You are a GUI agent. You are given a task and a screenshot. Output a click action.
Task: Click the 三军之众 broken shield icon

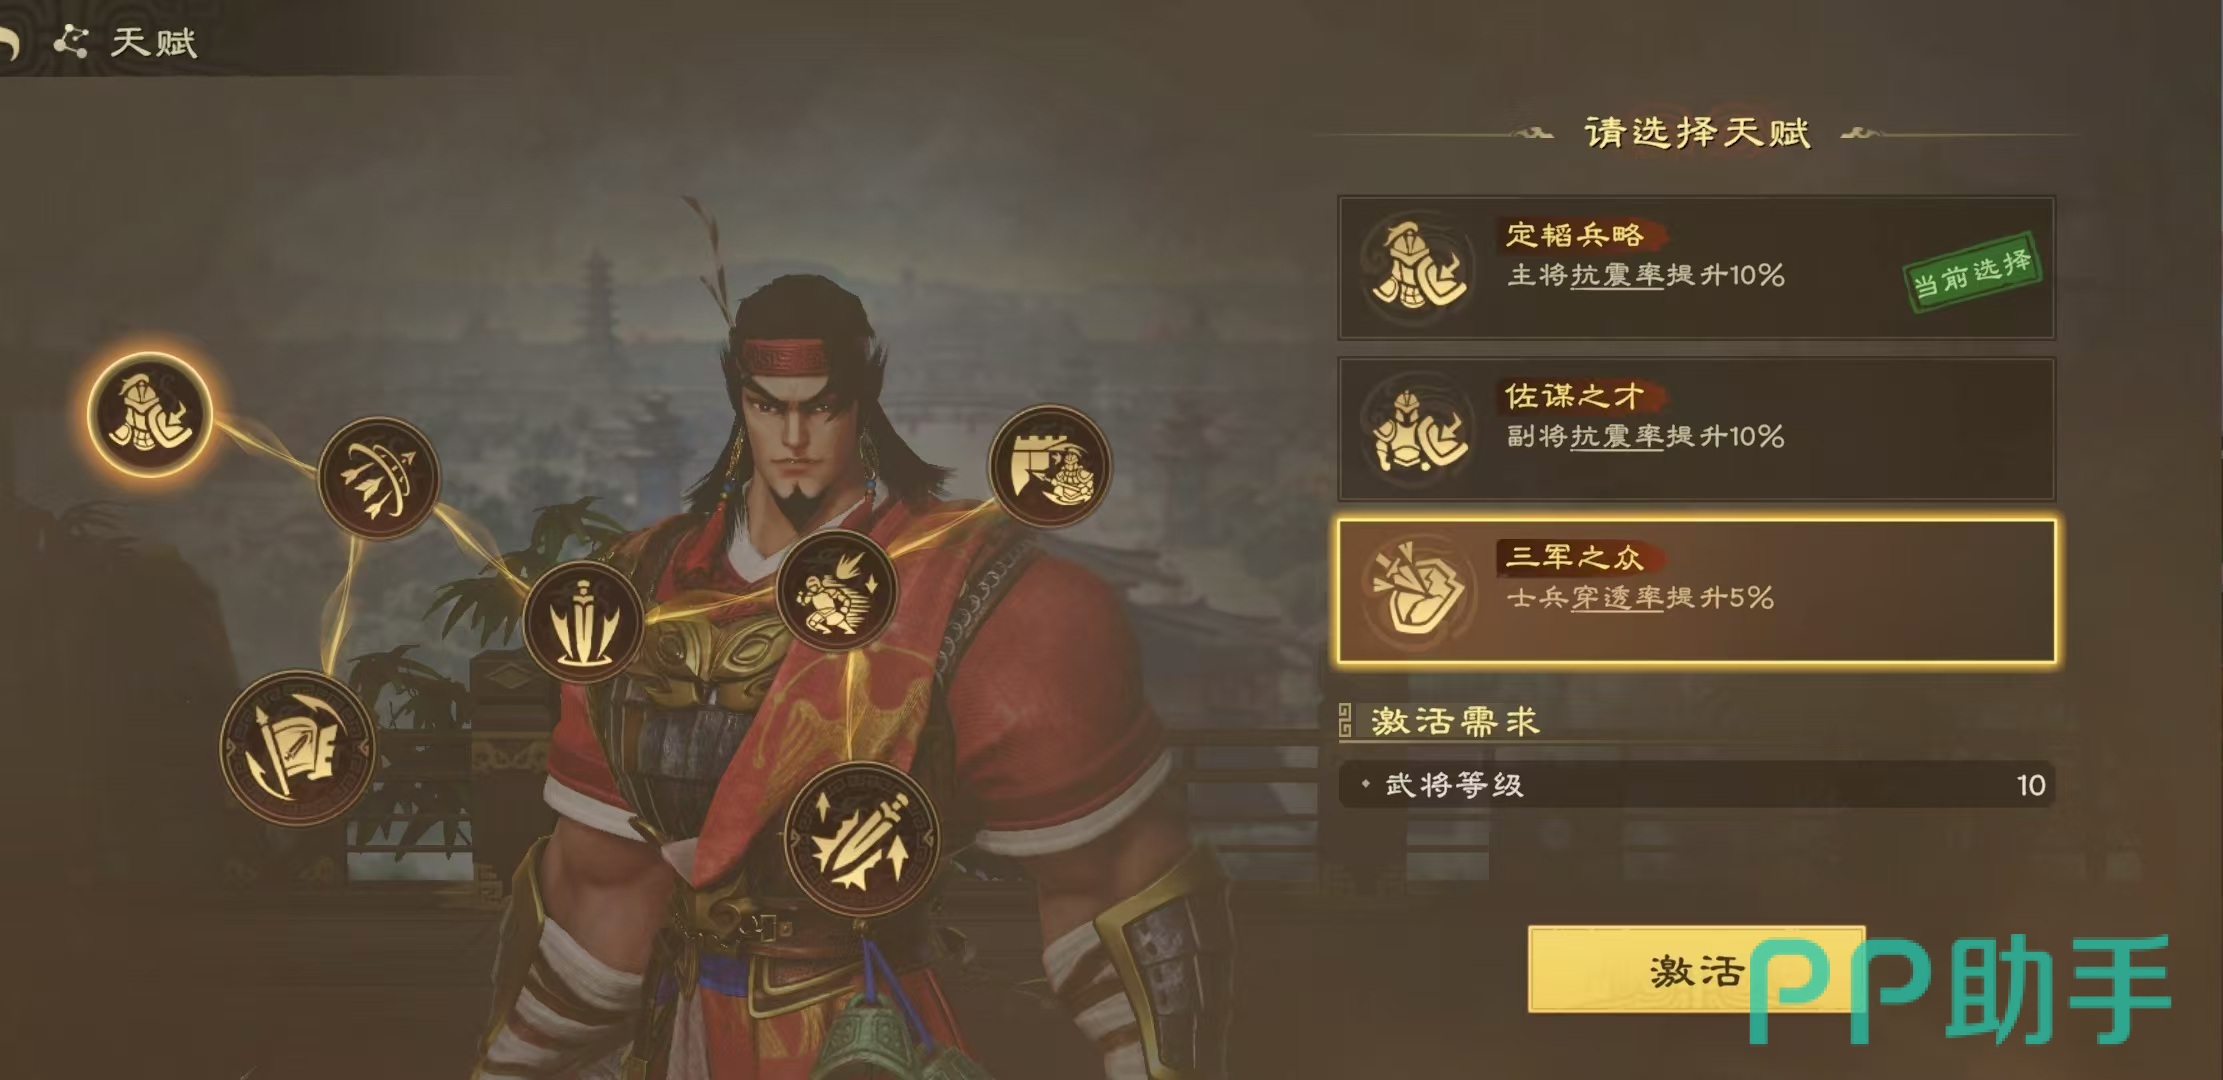pyautogui.click(x=1417, y=590)
